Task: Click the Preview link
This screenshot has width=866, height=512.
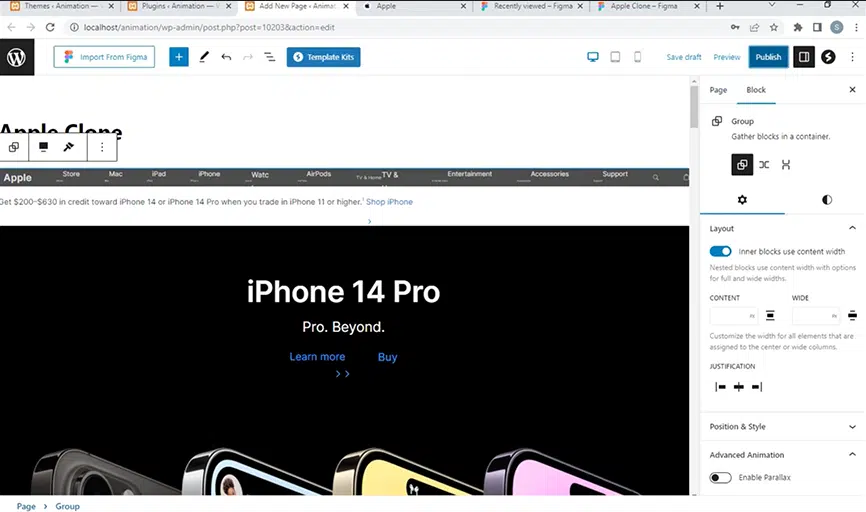Action: 726,57
